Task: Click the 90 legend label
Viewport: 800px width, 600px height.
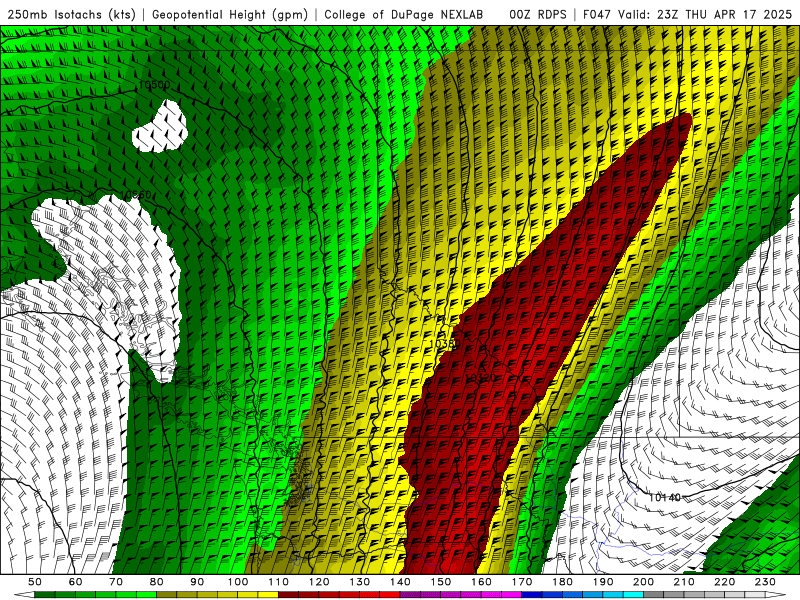Action: pos(197,582)
